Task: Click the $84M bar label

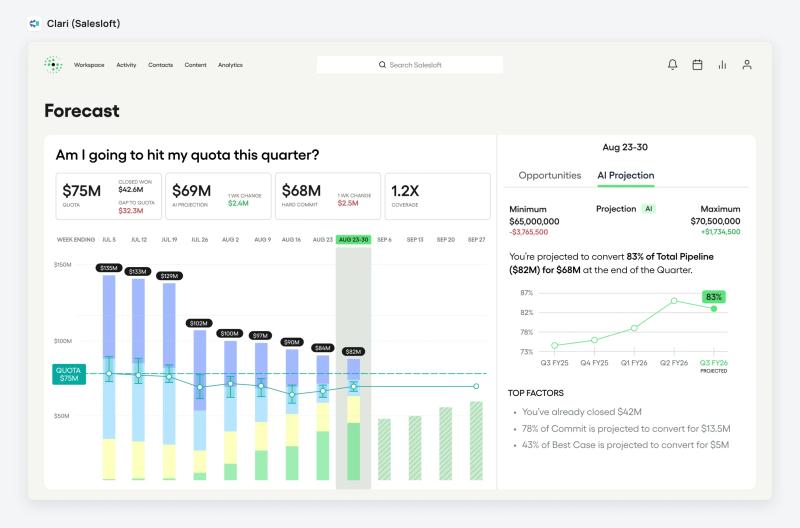Action: click(x=322, y=348)
